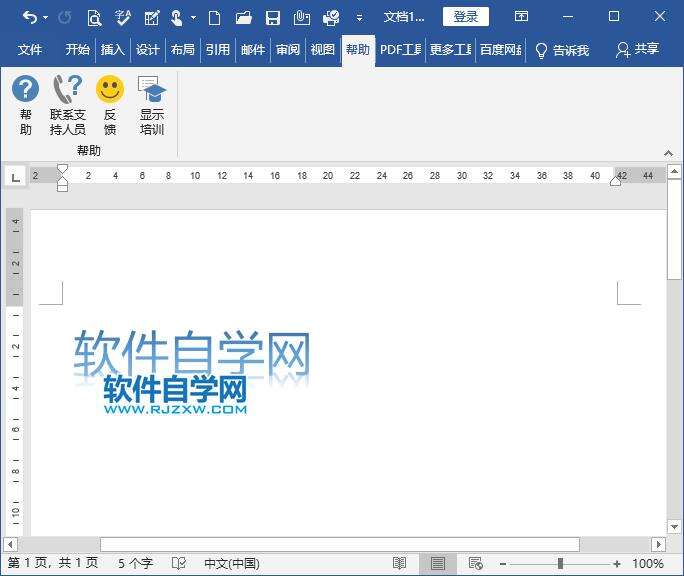
Task: Click horizontal scrollbar right arrow
Action: [x=659, y=544]
